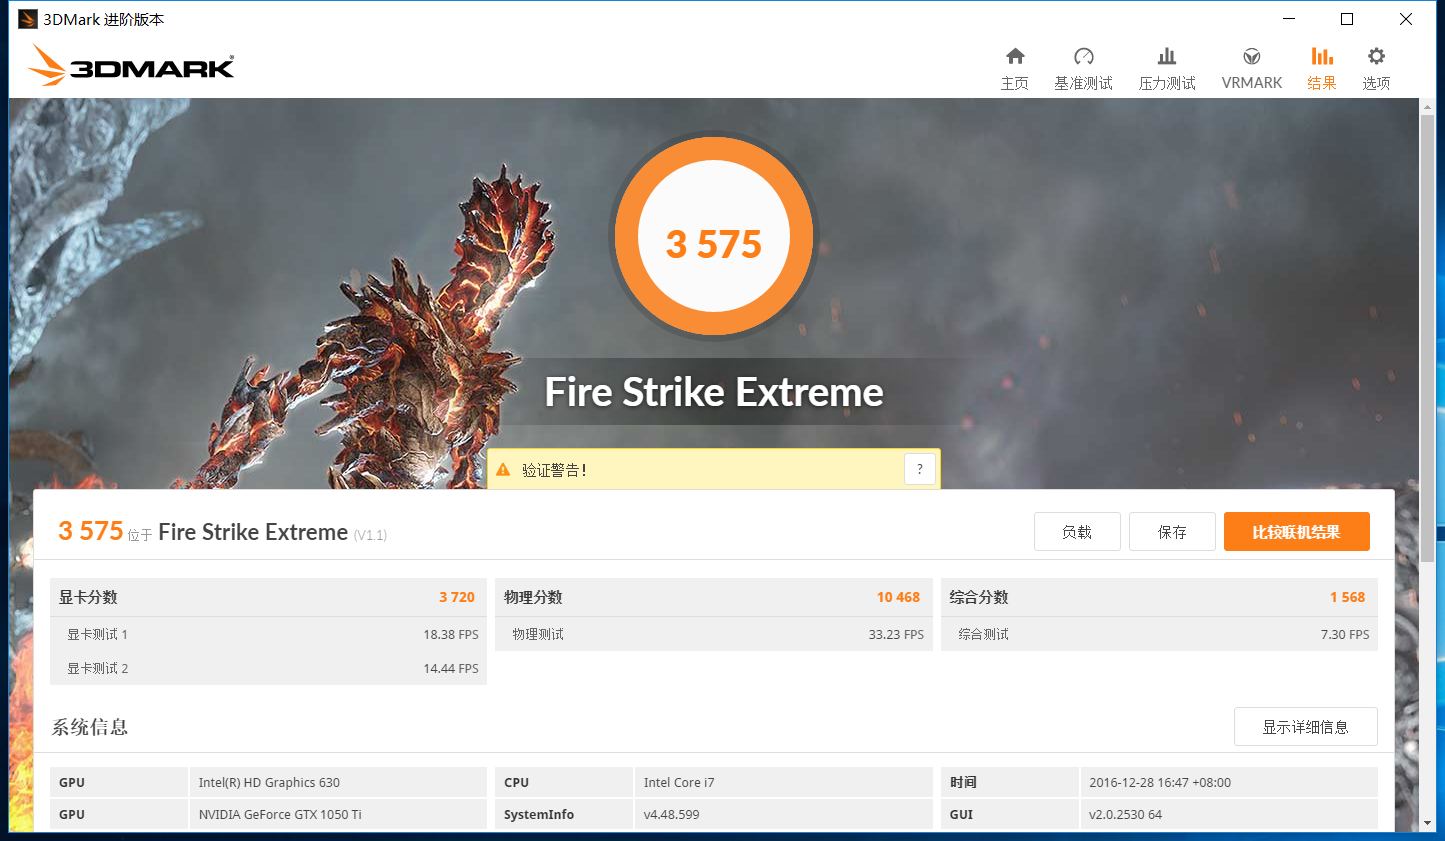Click the 3 720 graphics score value

[x=457, y=597]
